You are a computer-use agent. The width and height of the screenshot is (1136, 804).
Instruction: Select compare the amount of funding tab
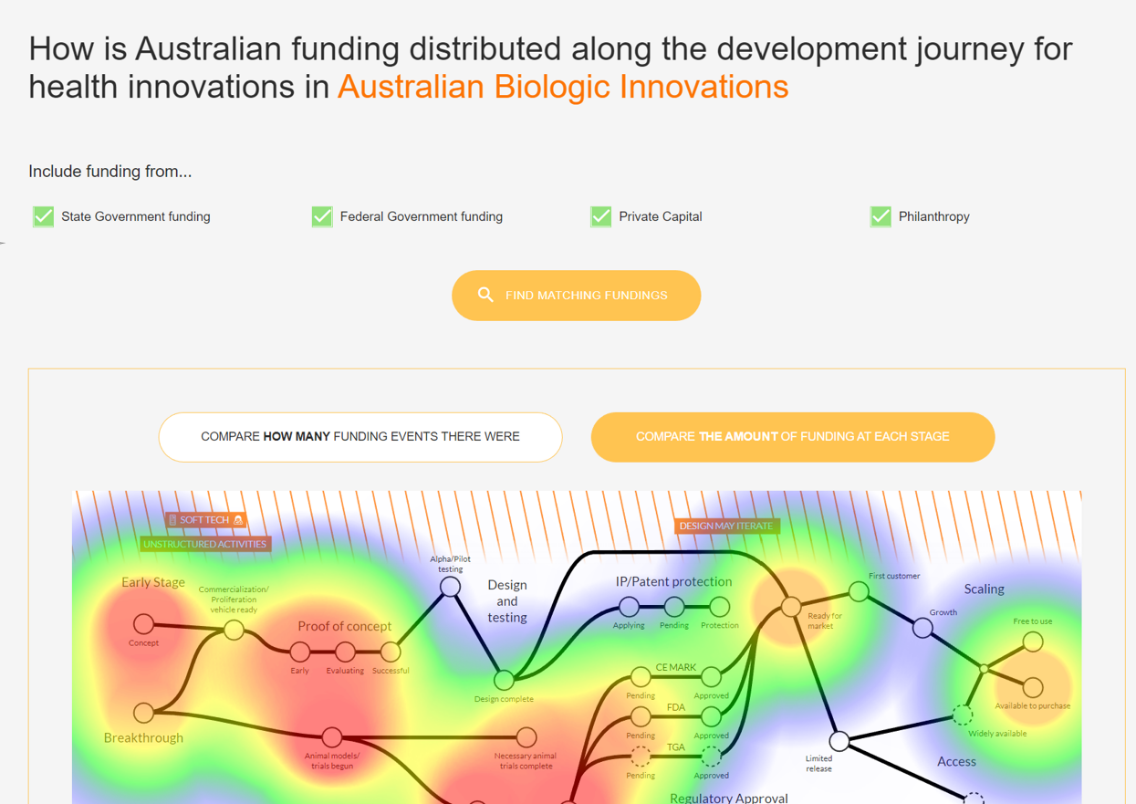tap(793, 437)
